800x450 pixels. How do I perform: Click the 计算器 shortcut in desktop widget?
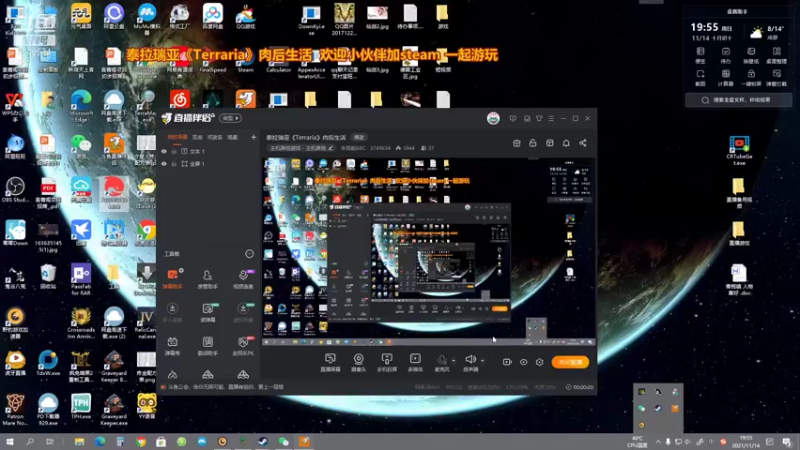[726, 78]
